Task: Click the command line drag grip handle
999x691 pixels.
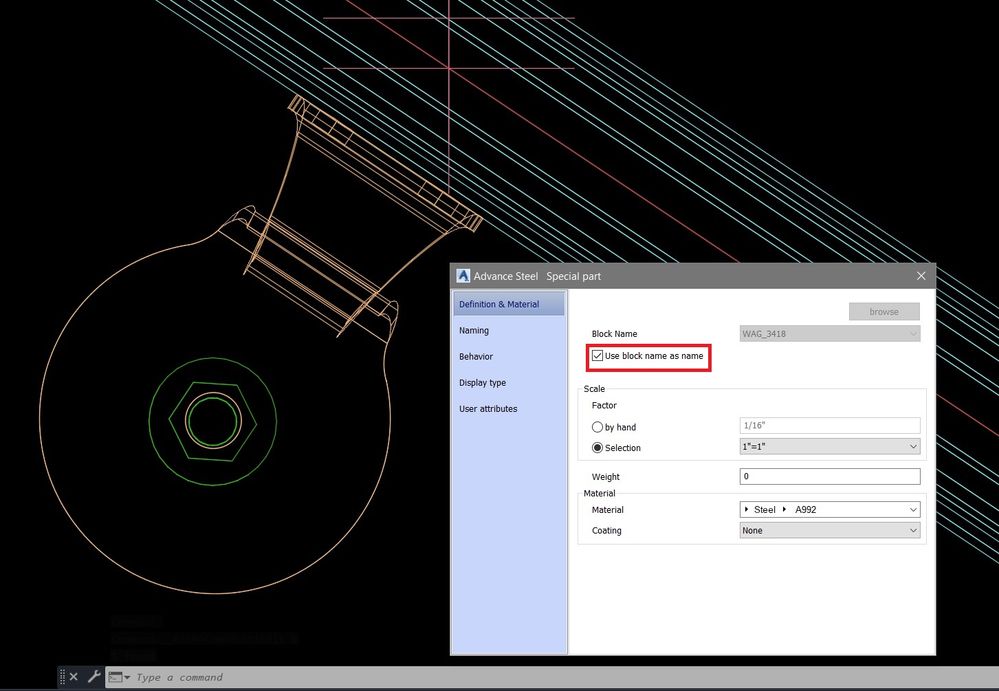Action: click(62, 676)
